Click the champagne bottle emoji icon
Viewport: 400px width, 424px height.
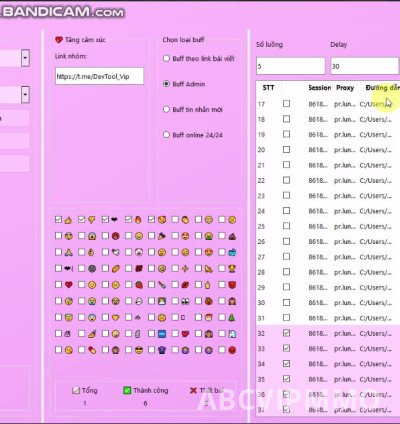click(x=162, y=285)
